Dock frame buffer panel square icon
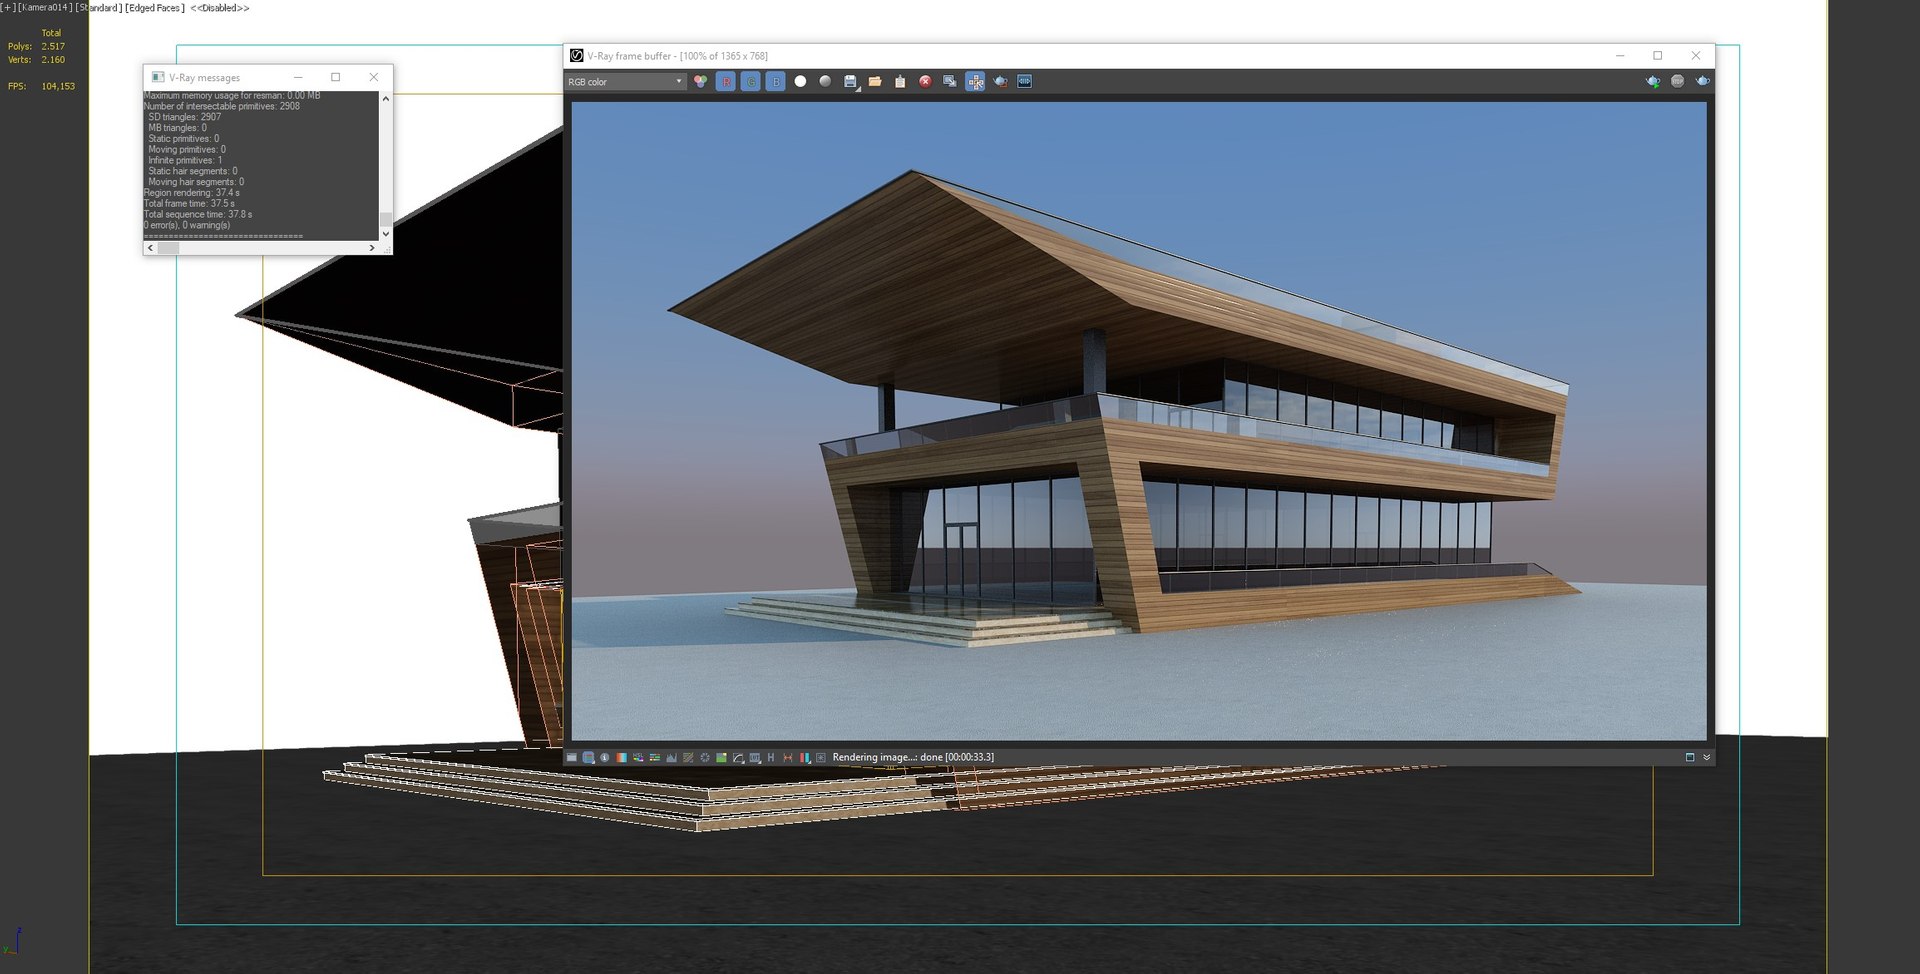Image resolution: width=1920 pixels, height=974 pixels. 1690,758
